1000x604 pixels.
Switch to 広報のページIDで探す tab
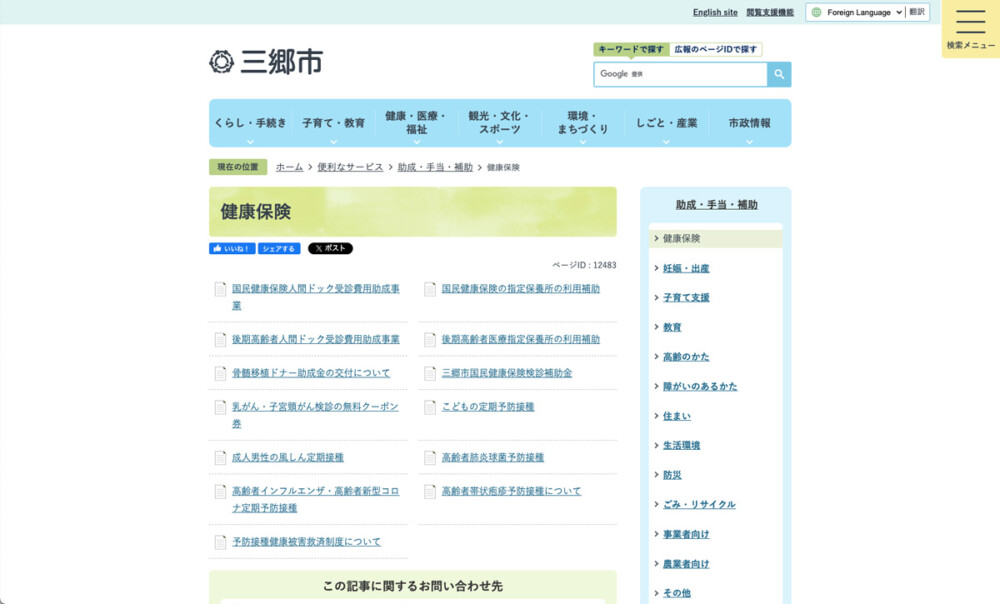click(715, 49)
